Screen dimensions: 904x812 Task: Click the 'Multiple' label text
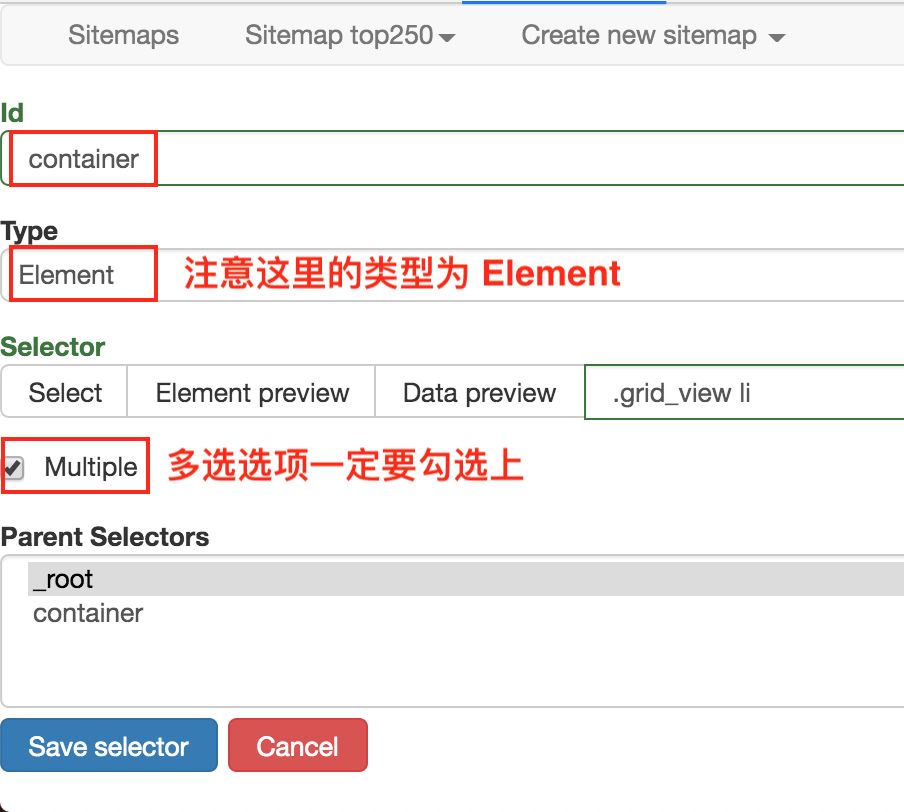(x=91, y=467)
